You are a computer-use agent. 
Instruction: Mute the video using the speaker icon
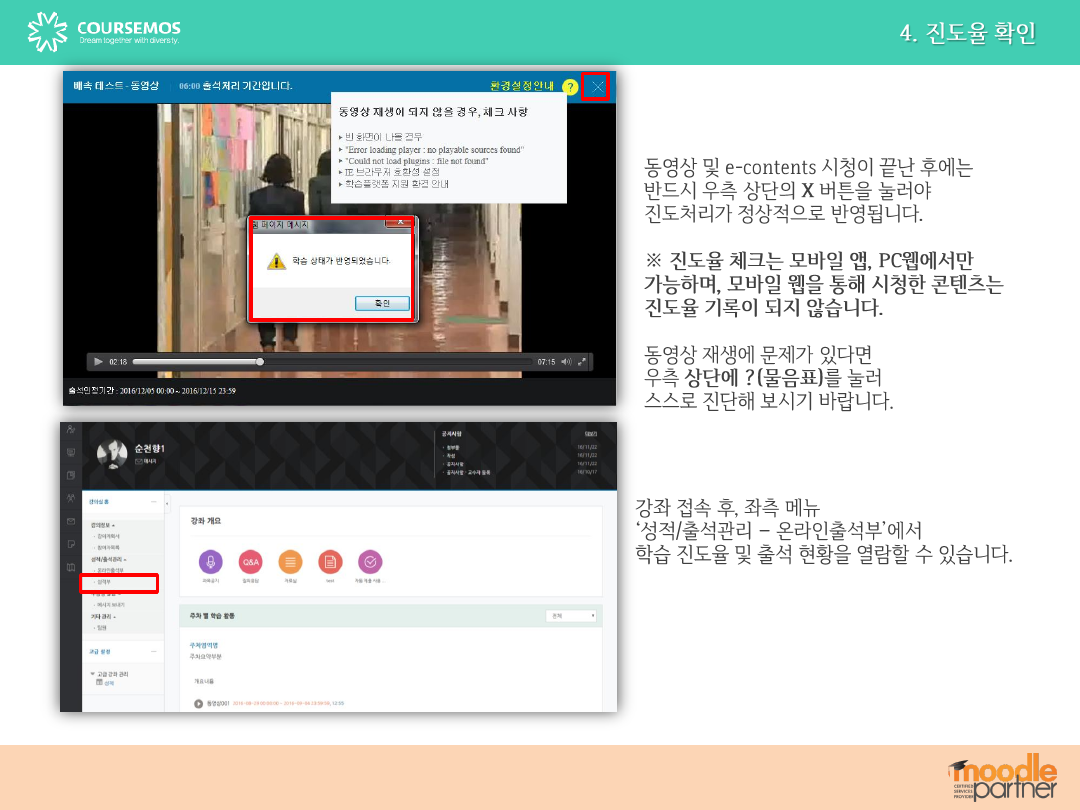pos(566,361)
